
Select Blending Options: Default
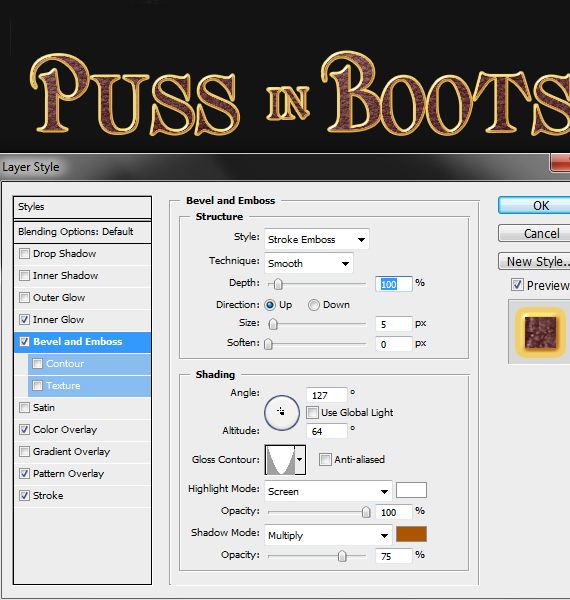[x=82, y=232]
